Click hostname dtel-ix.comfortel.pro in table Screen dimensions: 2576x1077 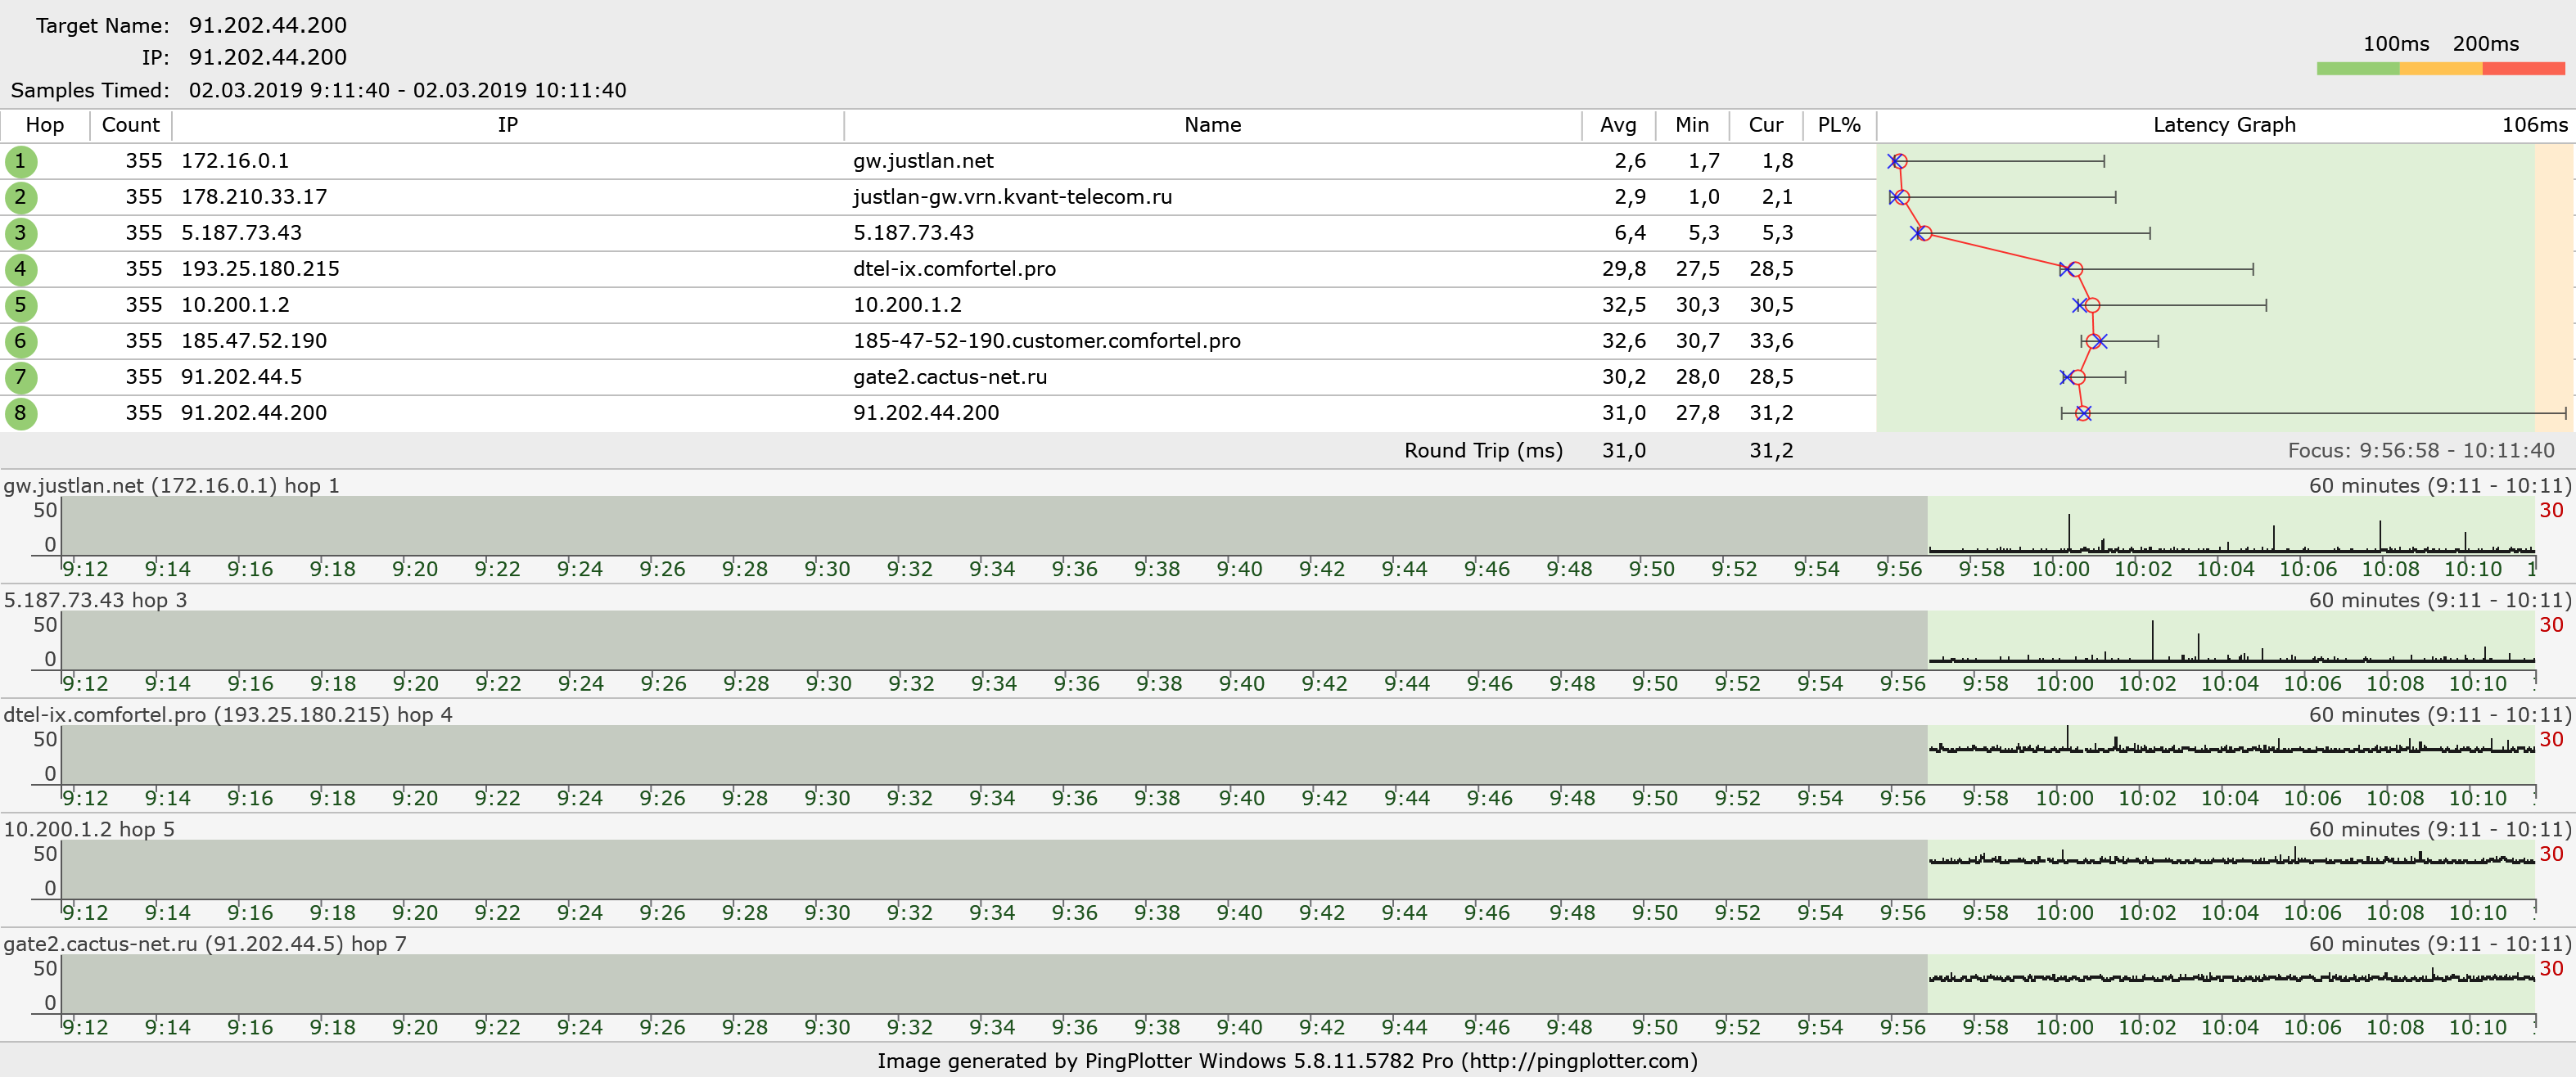coord(954,269)
